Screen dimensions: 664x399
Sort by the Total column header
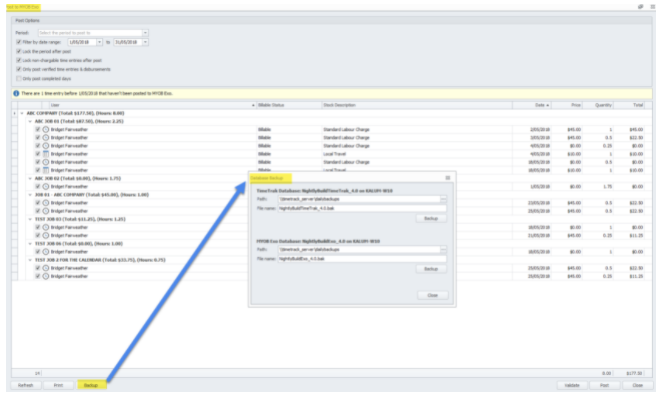tap(630, 105)
